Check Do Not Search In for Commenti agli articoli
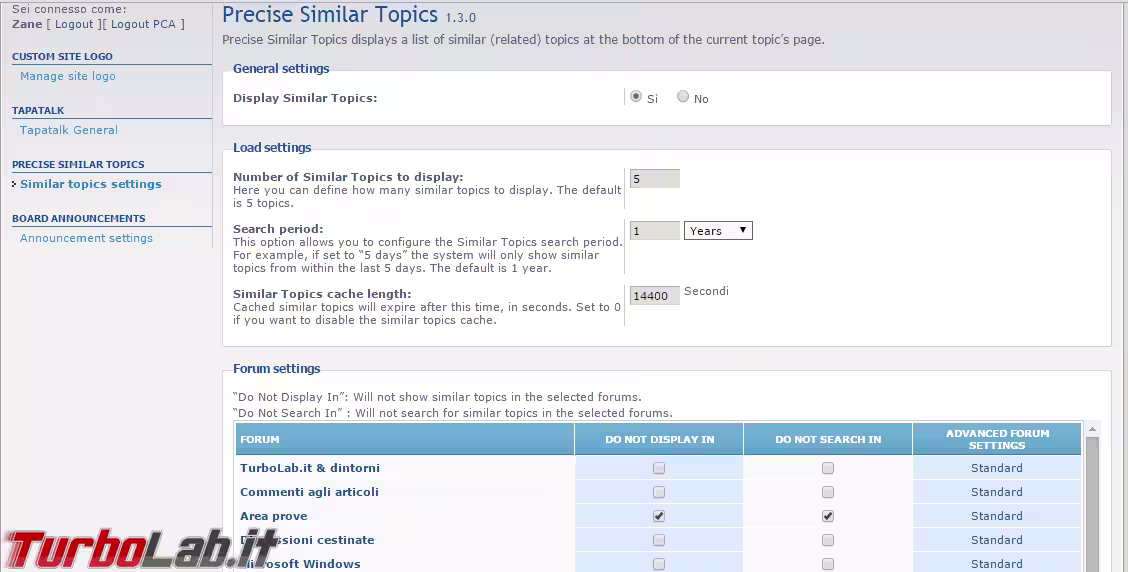The height and width of the screenshot is (572, 1128). coord(828,492)
